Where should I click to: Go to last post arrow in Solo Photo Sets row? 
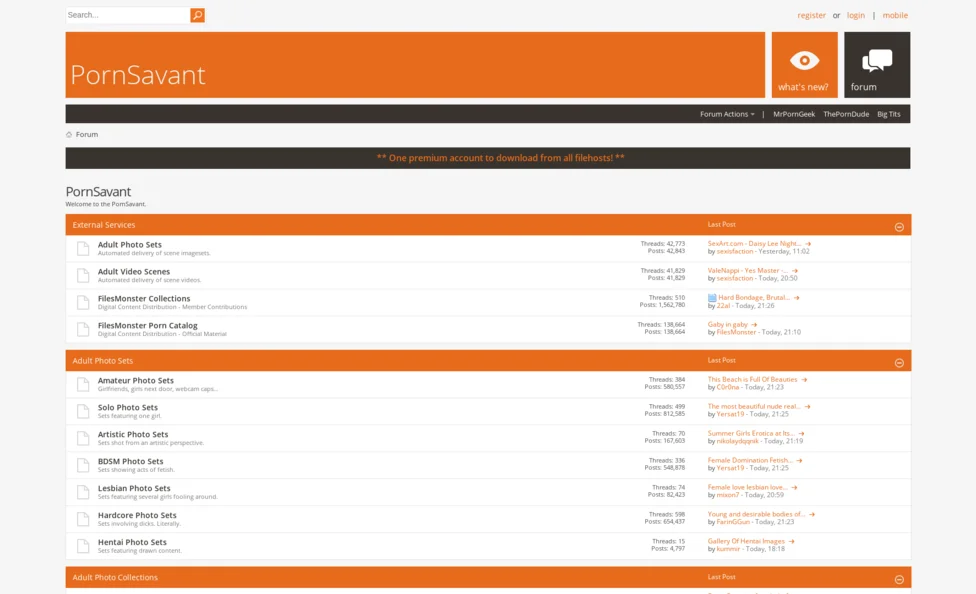tap(808, 407)
